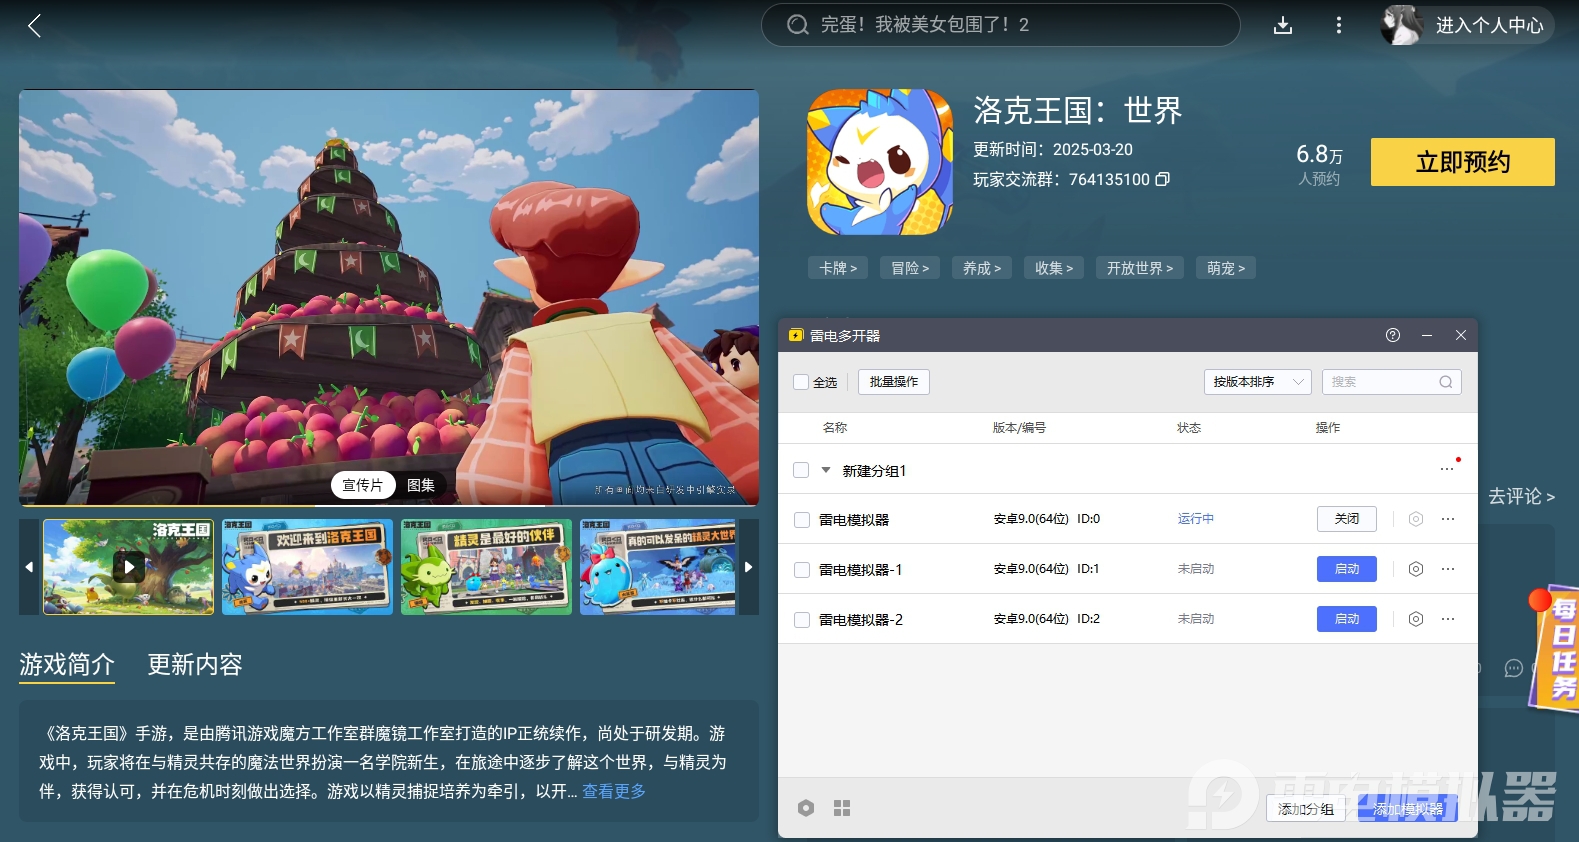Open the downloads icon in the top bar
The width and height of the screenshot is (1579, 842).
point(1283,26)
